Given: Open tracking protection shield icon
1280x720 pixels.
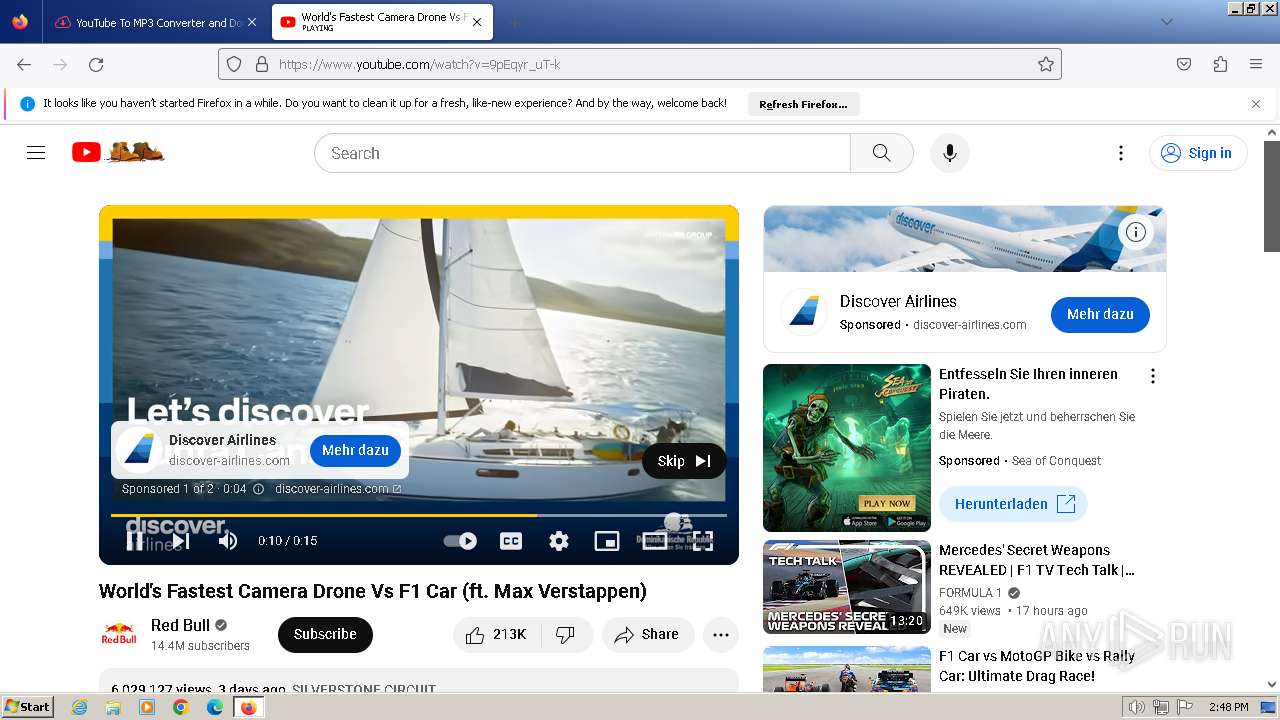Looking at the screenshot, I should pos(234,64).
